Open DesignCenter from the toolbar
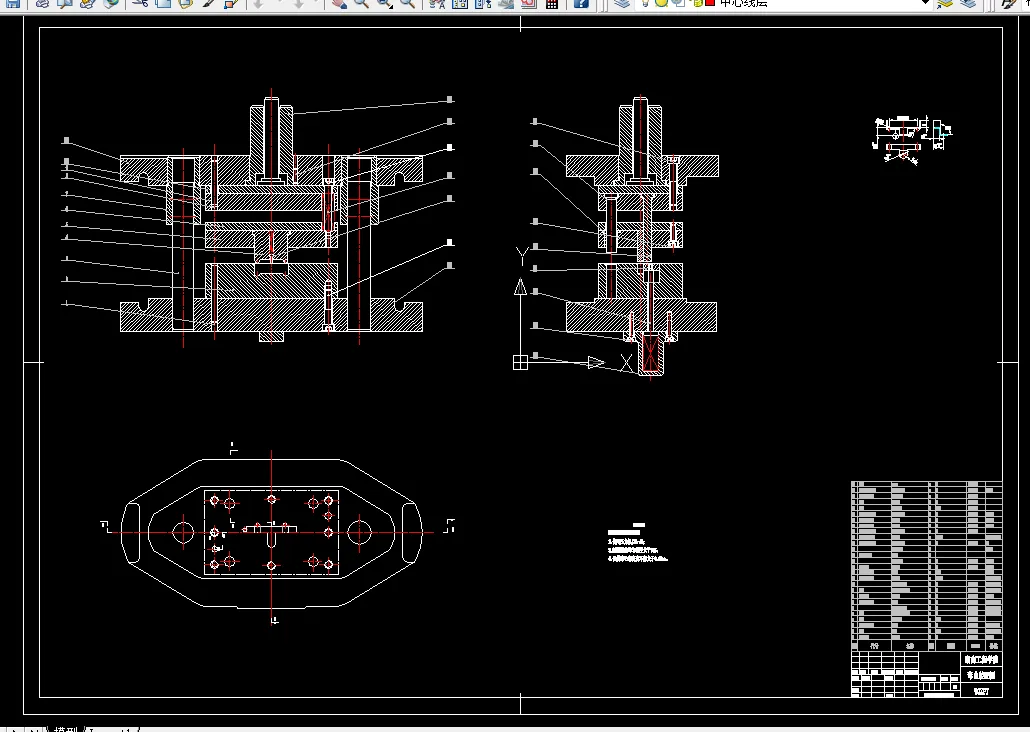The height and width of the screenshot is (732, 1030). 460,3
